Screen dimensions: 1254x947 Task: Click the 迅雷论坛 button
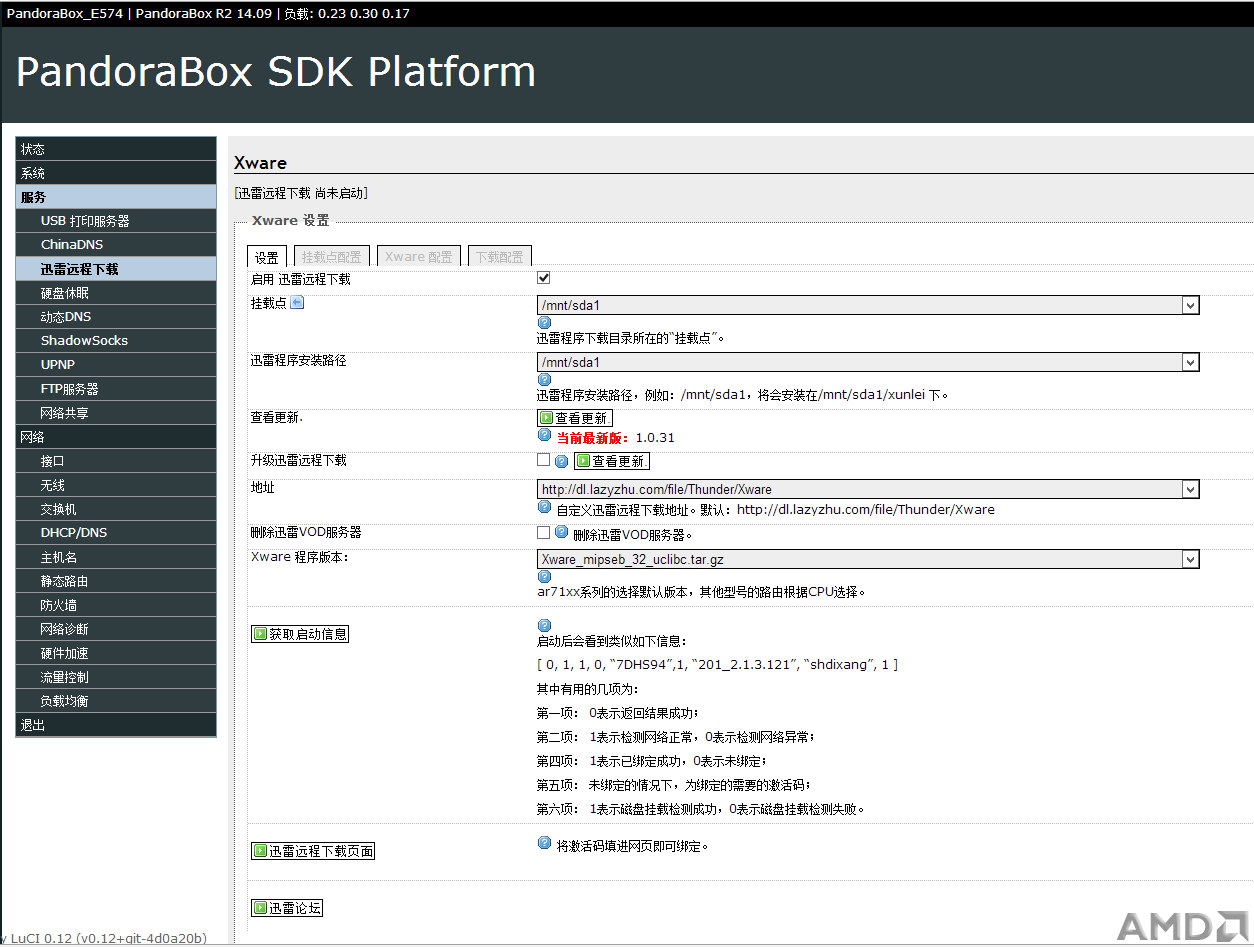287,908
